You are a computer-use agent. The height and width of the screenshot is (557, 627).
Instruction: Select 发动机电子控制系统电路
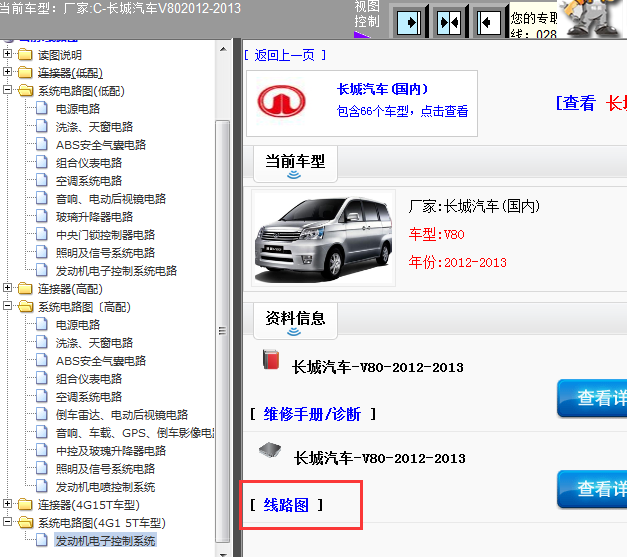pyautogui.click(x=116, y=271)
